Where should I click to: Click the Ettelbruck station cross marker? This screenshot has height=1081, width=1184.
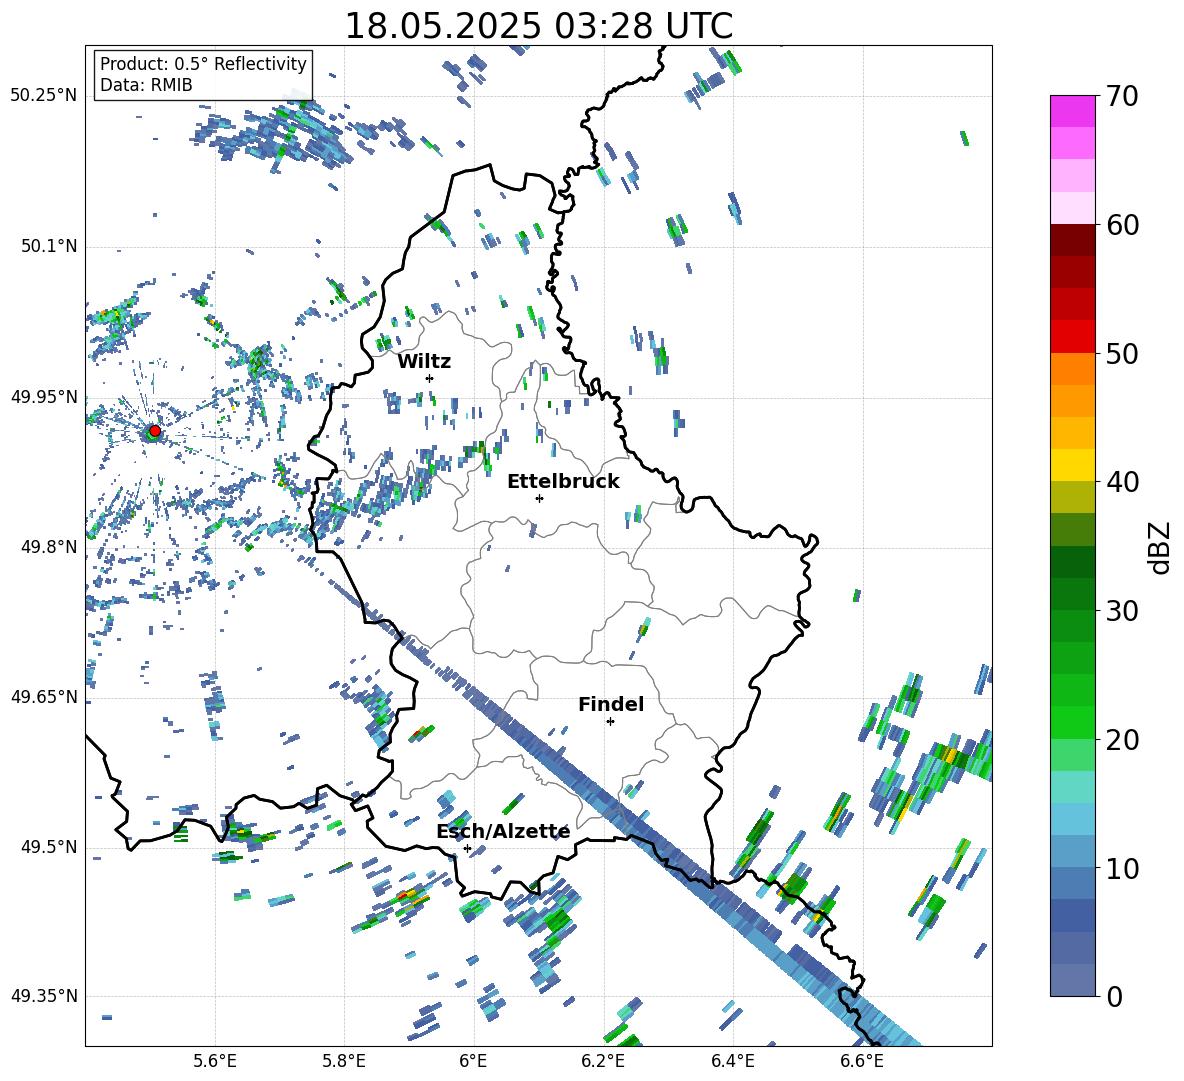click(x=539, y=498)
